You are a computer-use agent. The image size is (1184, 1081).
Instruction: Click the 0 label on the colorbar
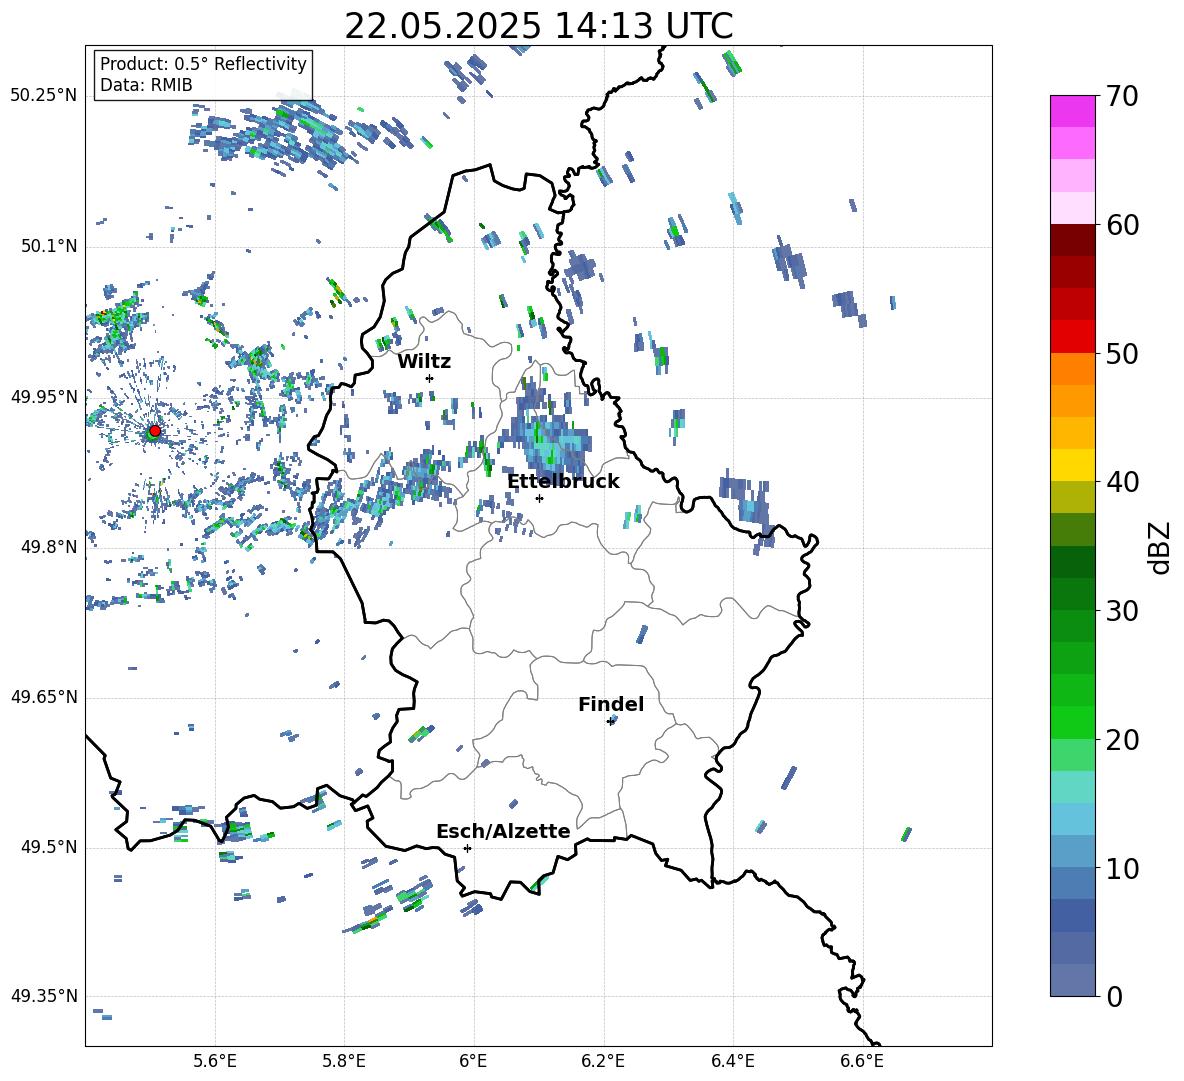click(1114, 996)
